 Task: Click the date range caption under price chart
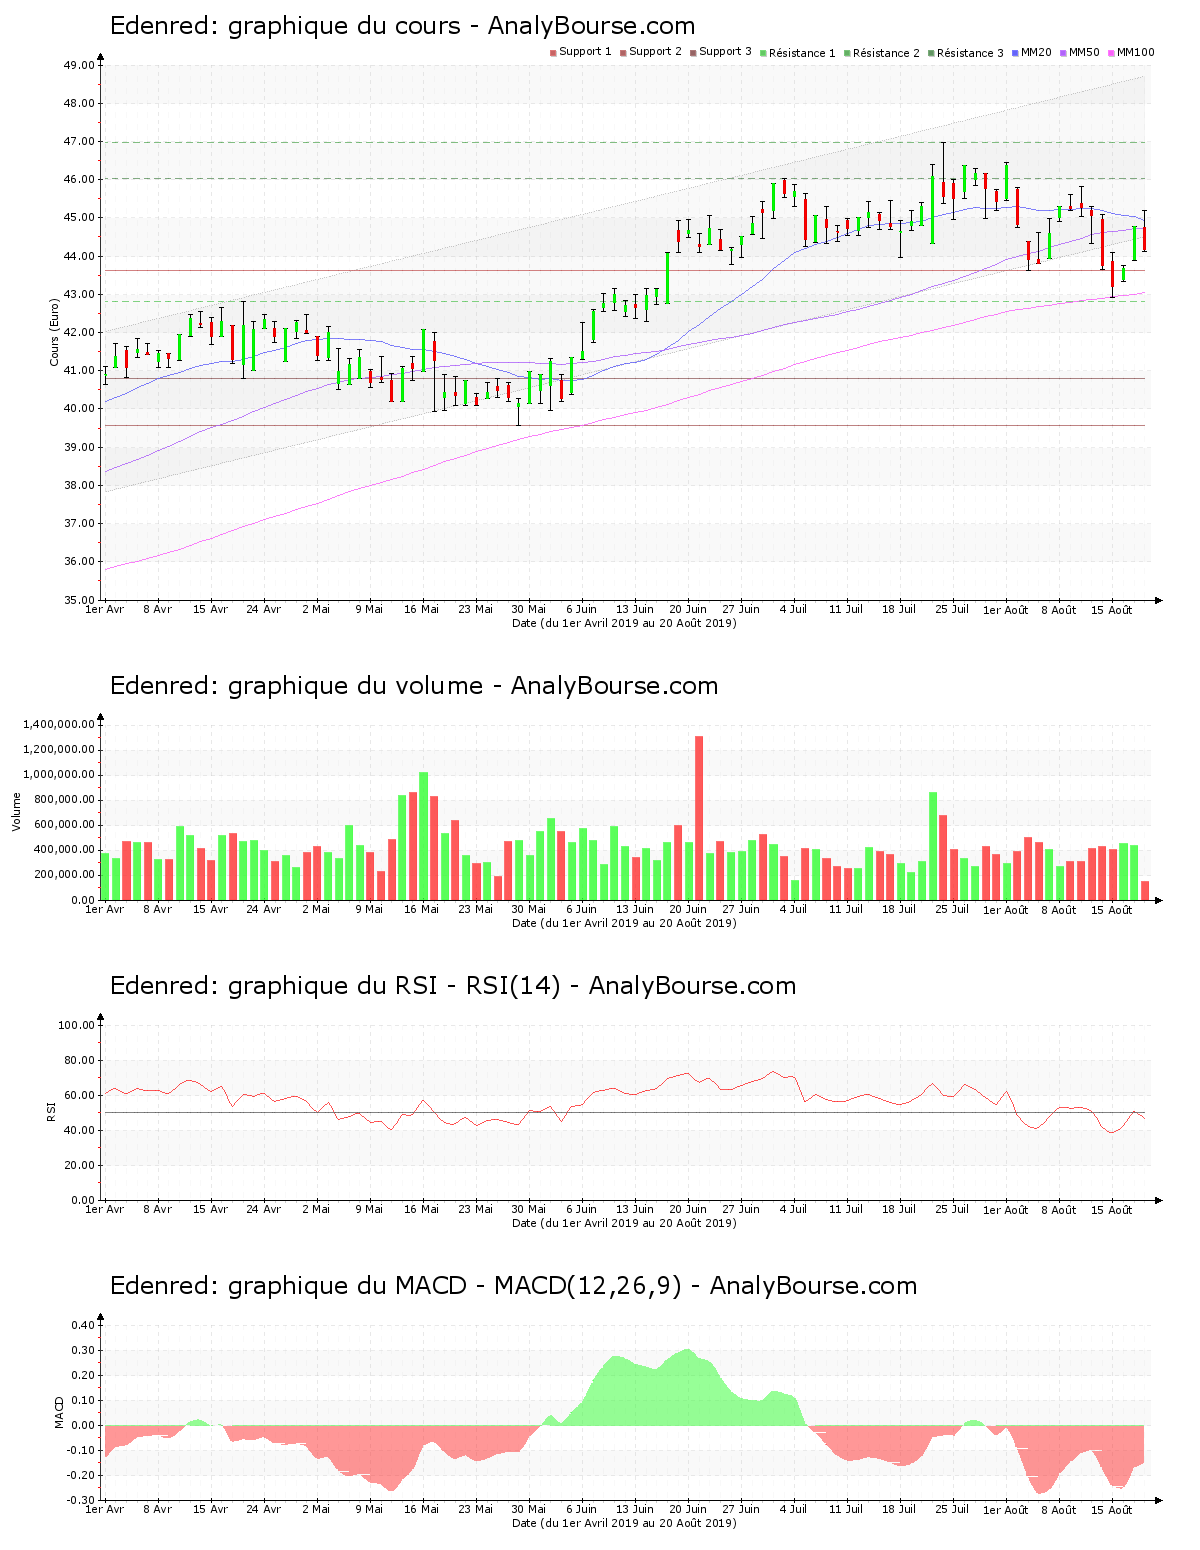(624, 623)
